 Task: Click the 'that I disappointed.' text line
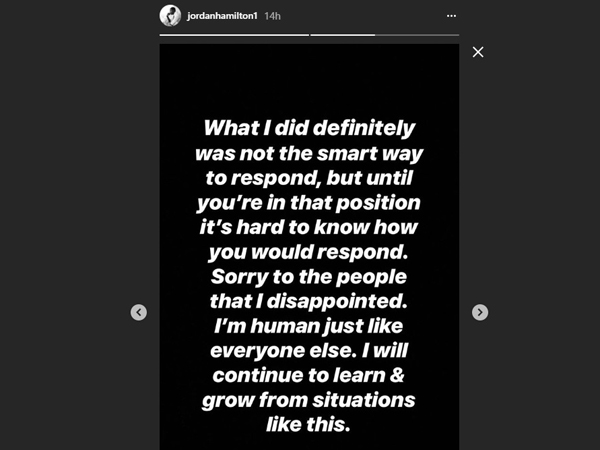(309, 302)
